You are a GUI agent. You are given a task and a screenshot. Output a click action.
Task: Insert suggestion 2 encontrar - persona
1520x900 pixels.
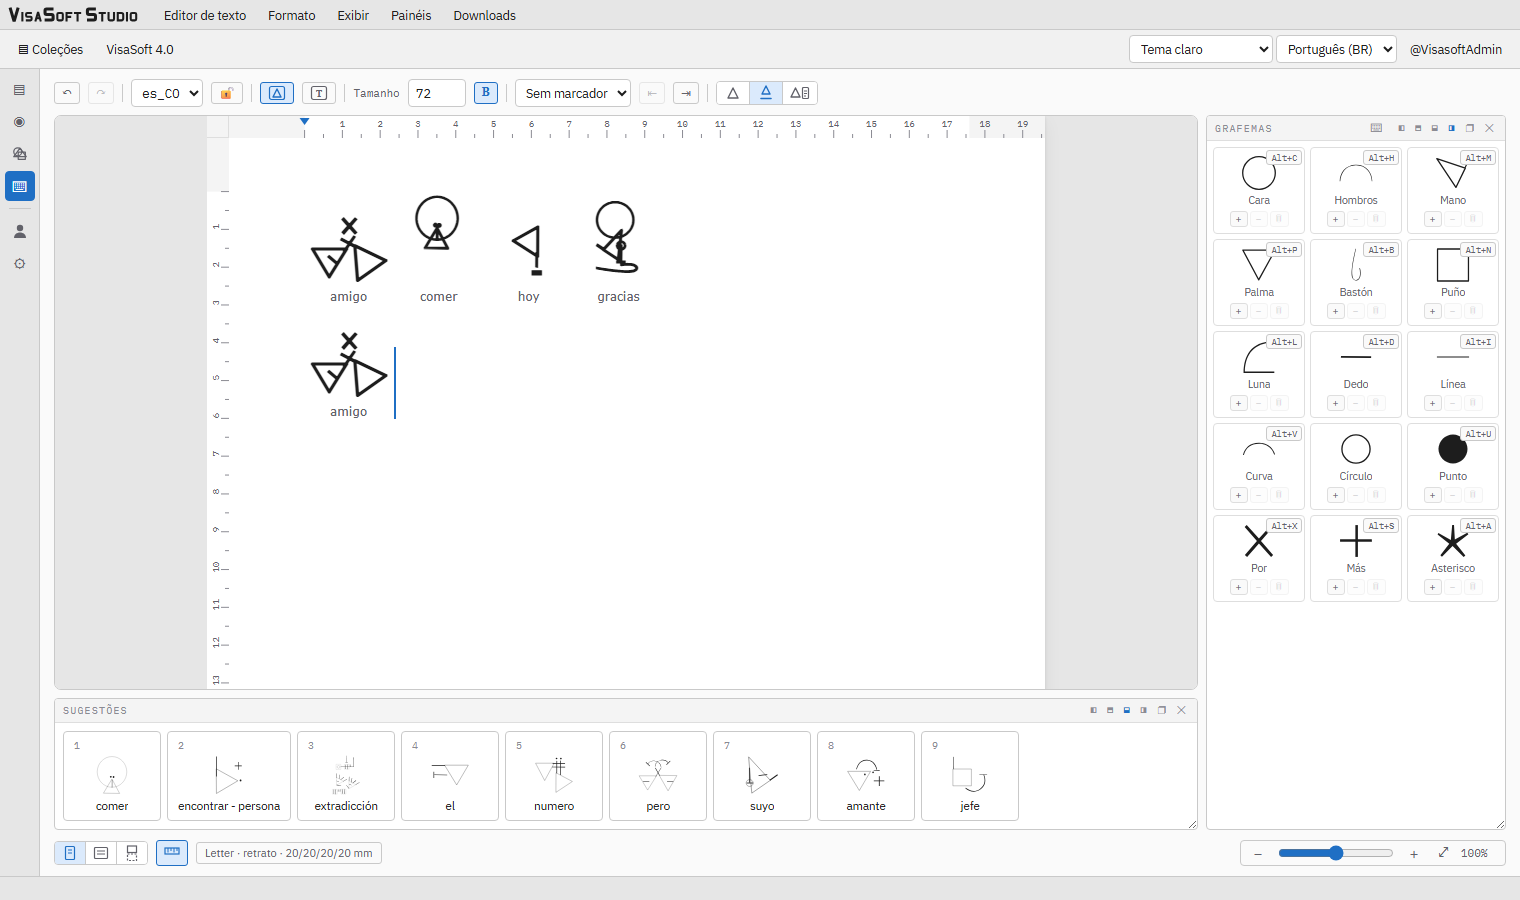coord(229,776)
